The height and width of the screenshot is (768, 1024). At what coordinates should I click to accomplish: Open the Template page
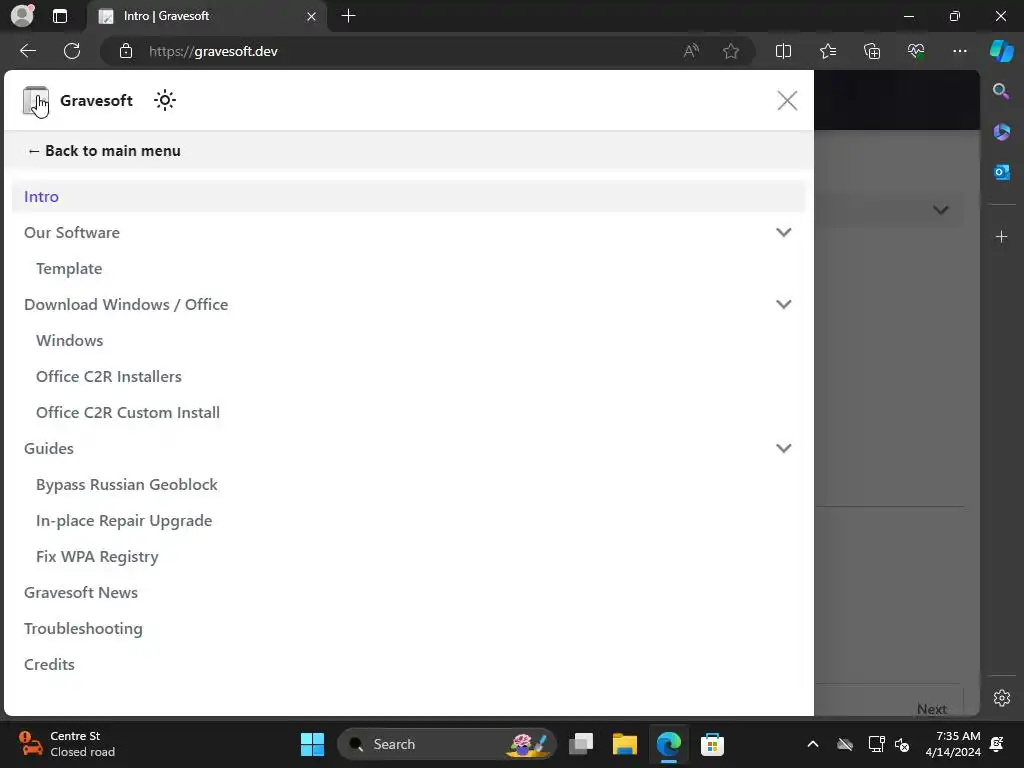pos(69,268)
